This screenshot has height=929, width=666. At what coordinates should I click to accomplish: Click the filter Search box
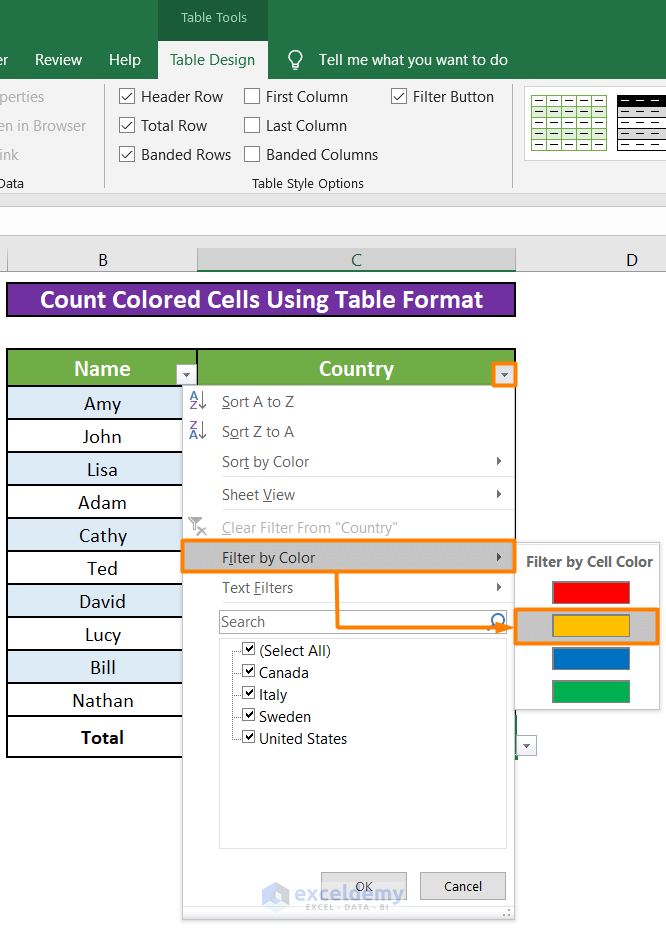point(350,622)
